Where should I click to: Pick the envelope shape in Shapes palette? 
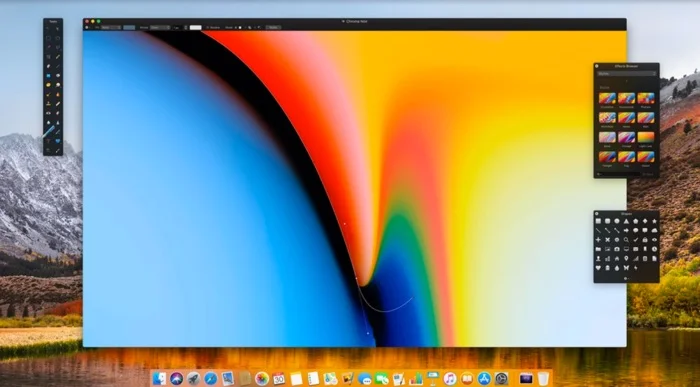[636, 249]
